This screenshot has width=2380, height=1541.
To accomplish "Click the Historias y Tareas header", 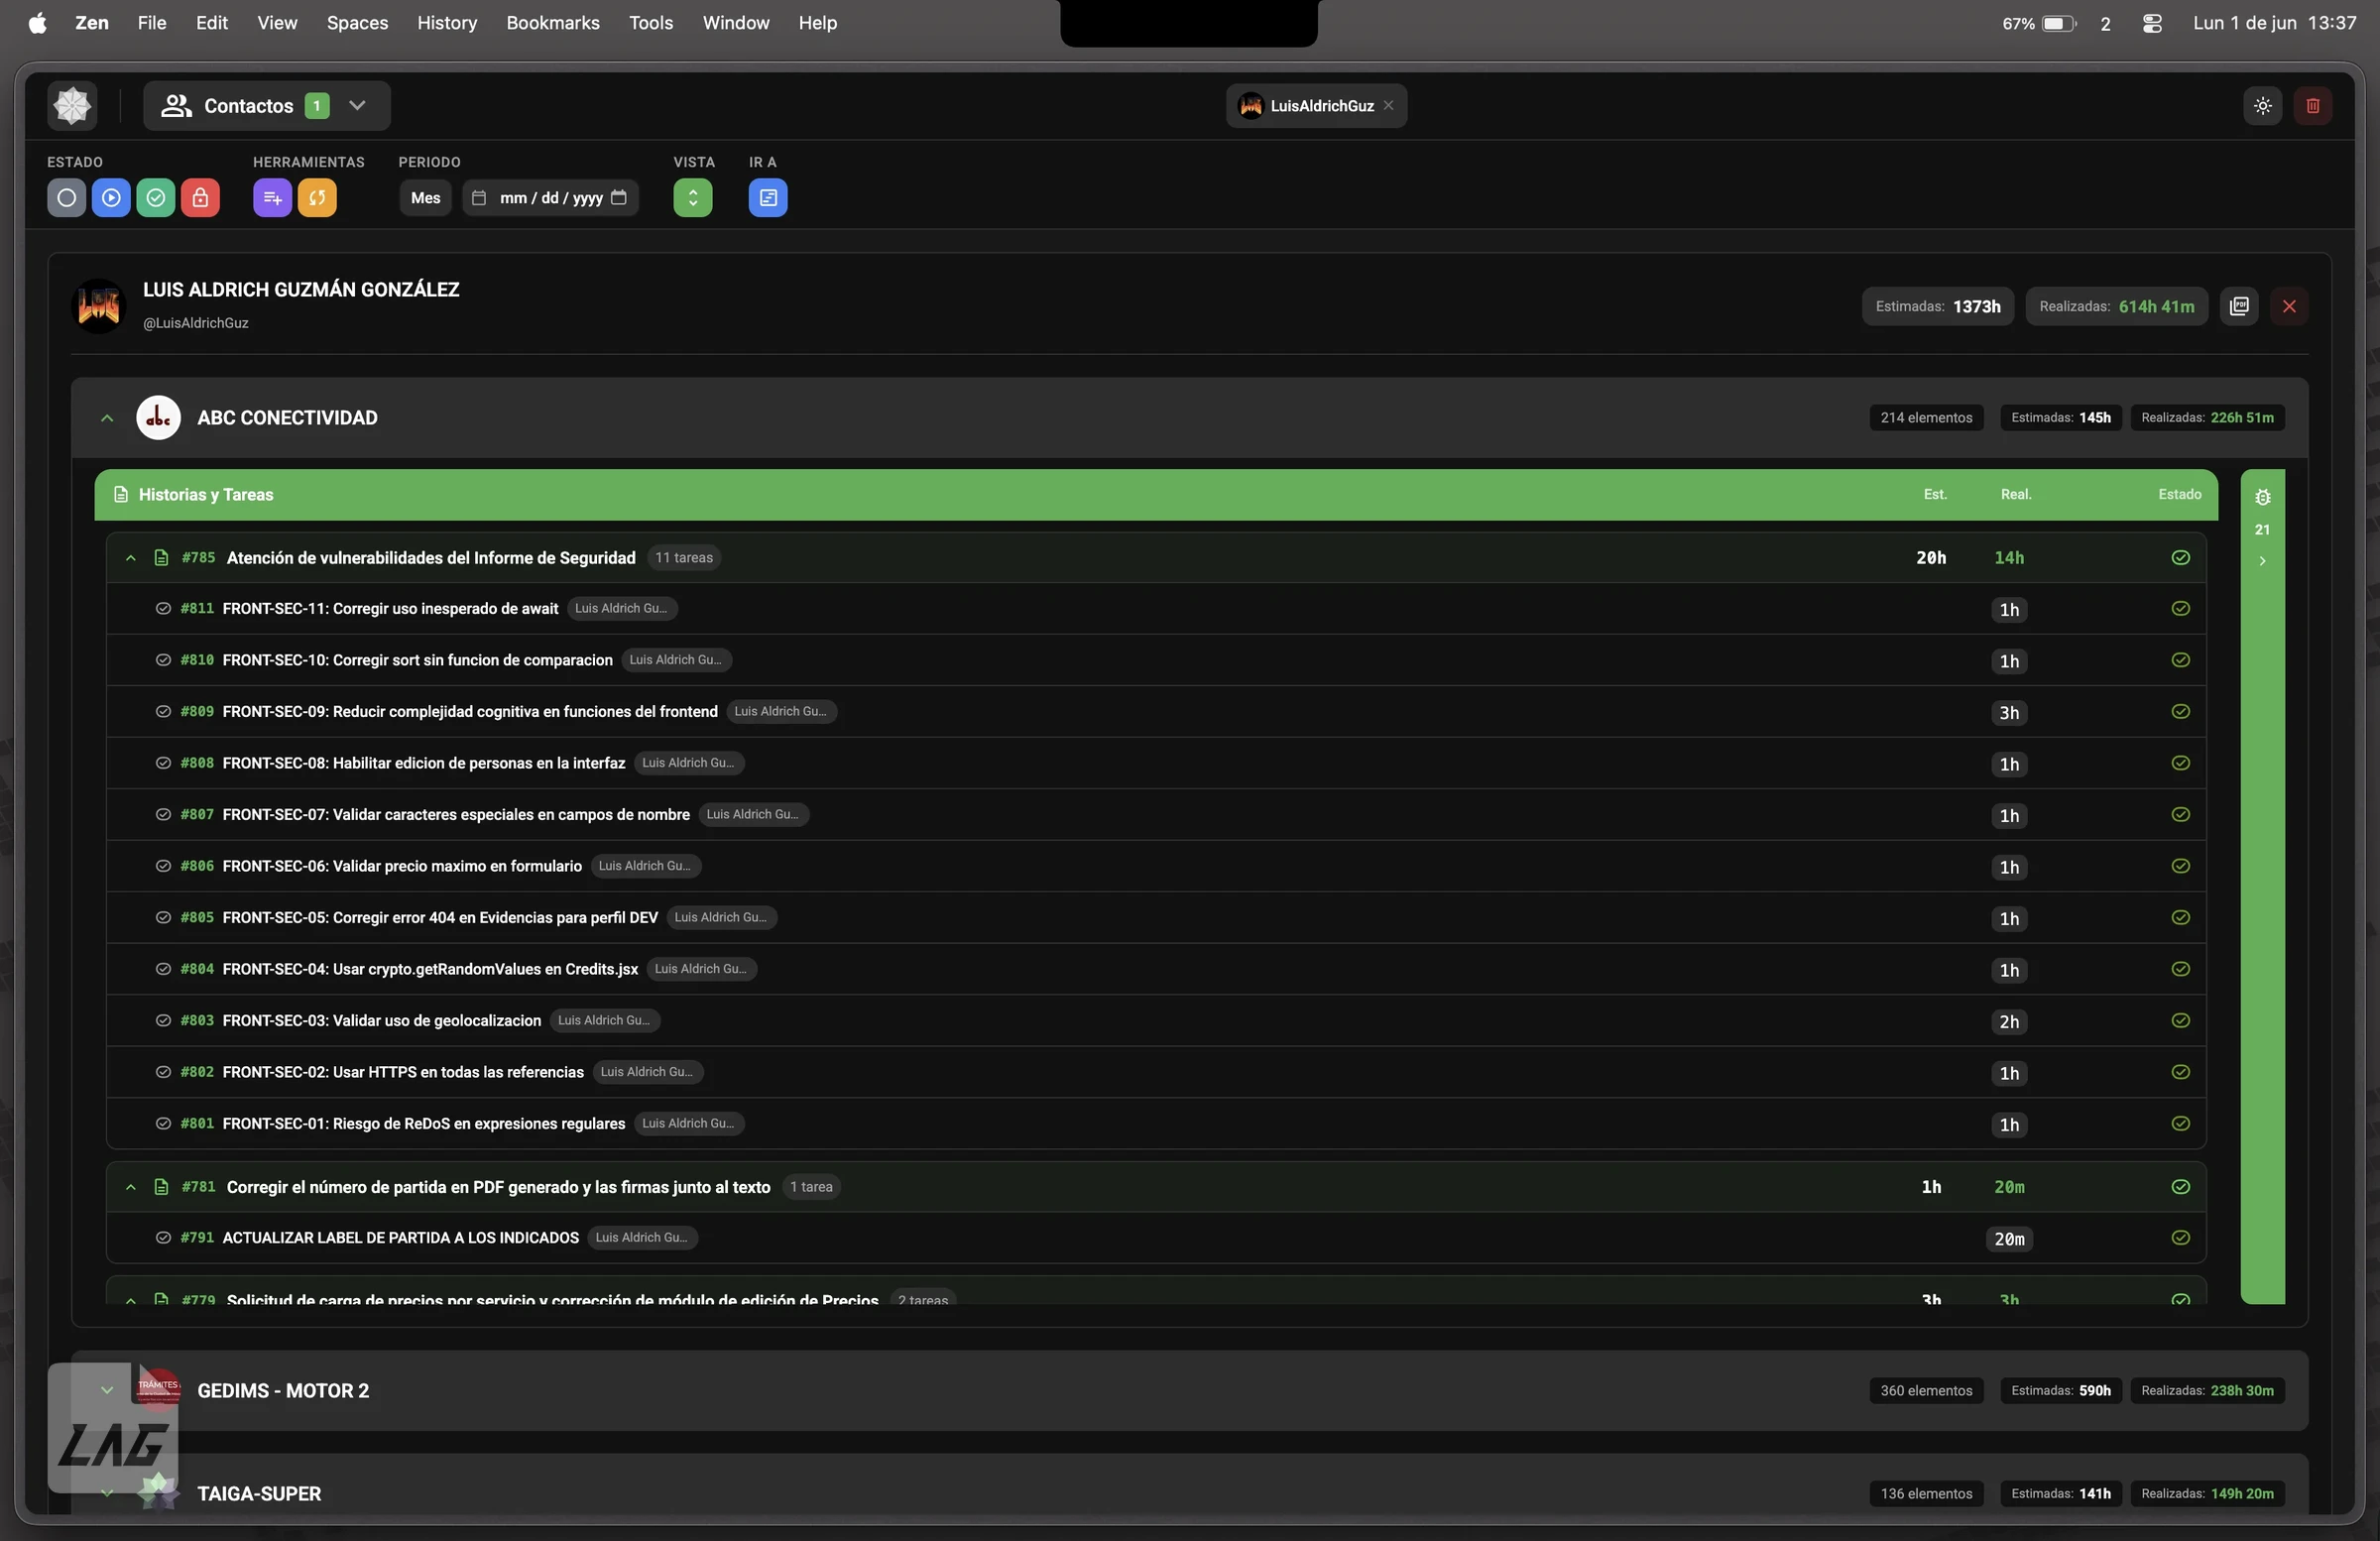I will (1156, 495).
